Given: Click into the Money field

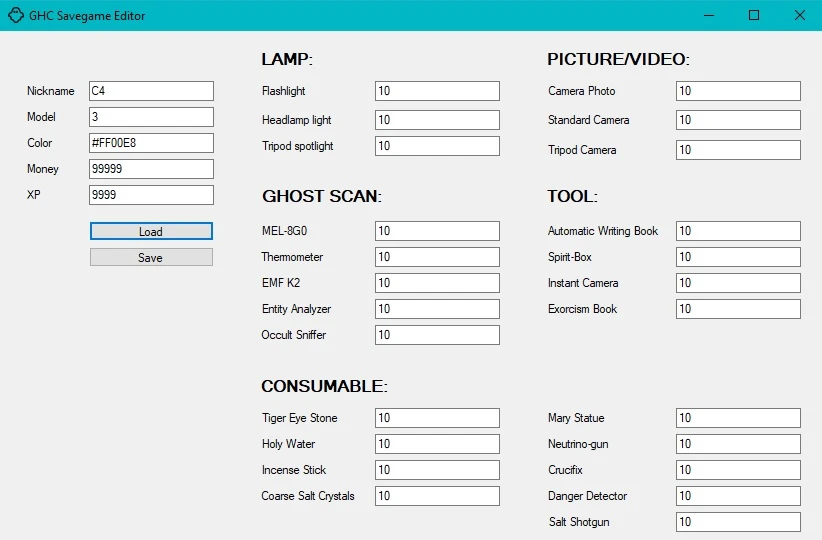Looking at the screenshot, I should (x=151, y=169).
